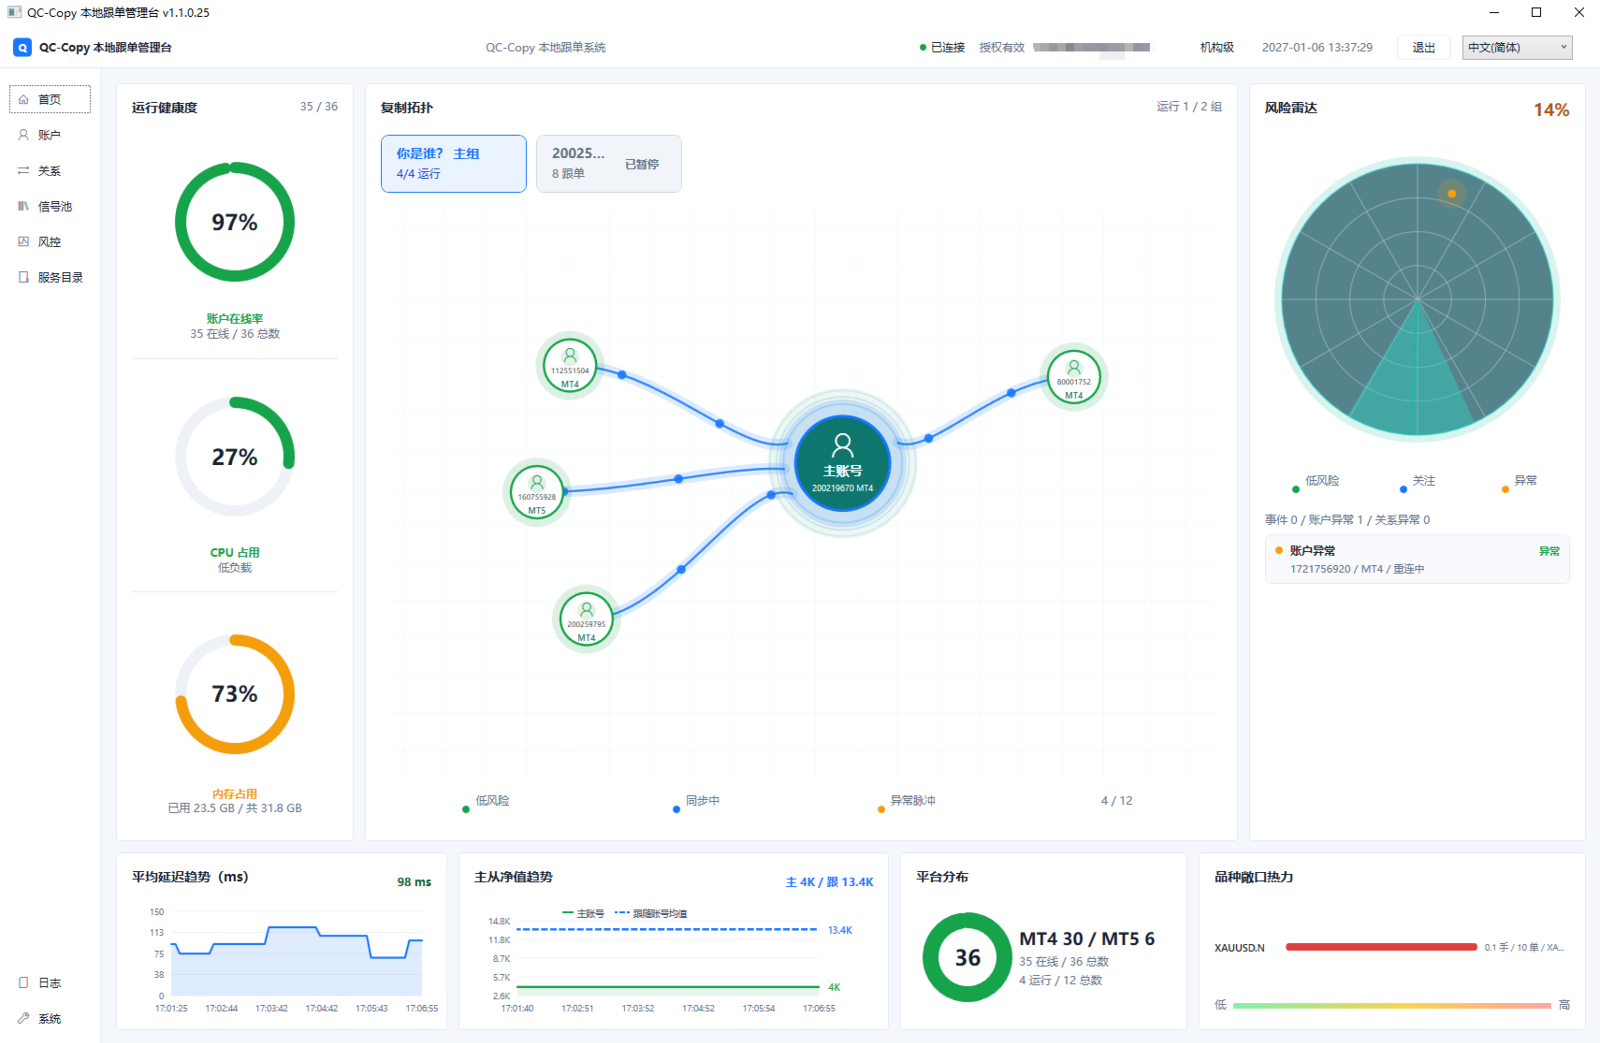The height and width of the screenshot is (1043, 1600).
Task: Click the 运行 1 / 2 组 counter
Action: click(x=1189, y=106)
